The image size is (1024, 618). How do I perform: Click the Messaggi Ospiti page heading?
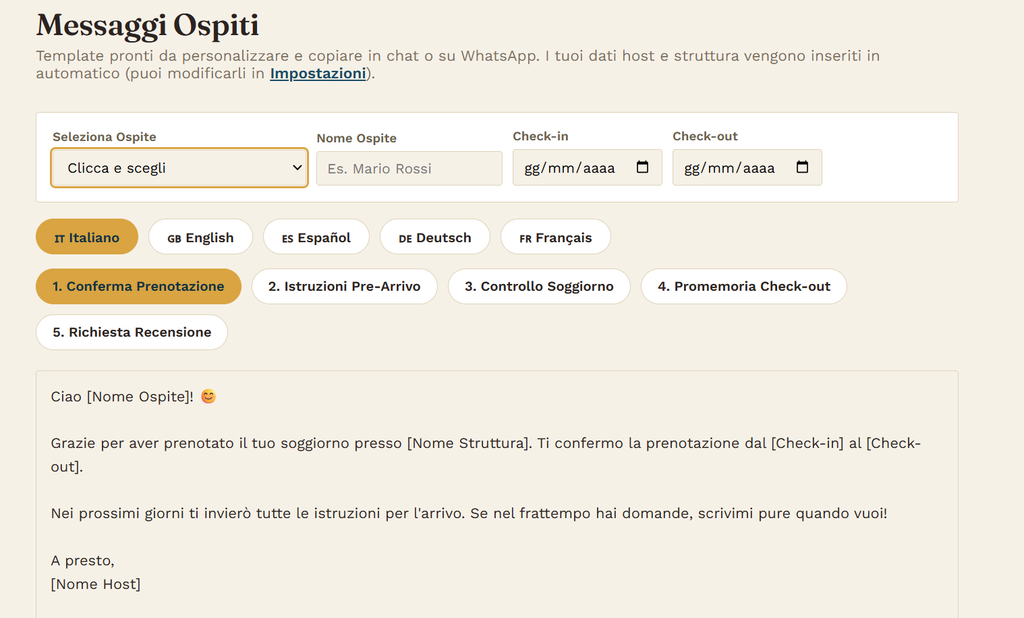[x=148, y=25]
